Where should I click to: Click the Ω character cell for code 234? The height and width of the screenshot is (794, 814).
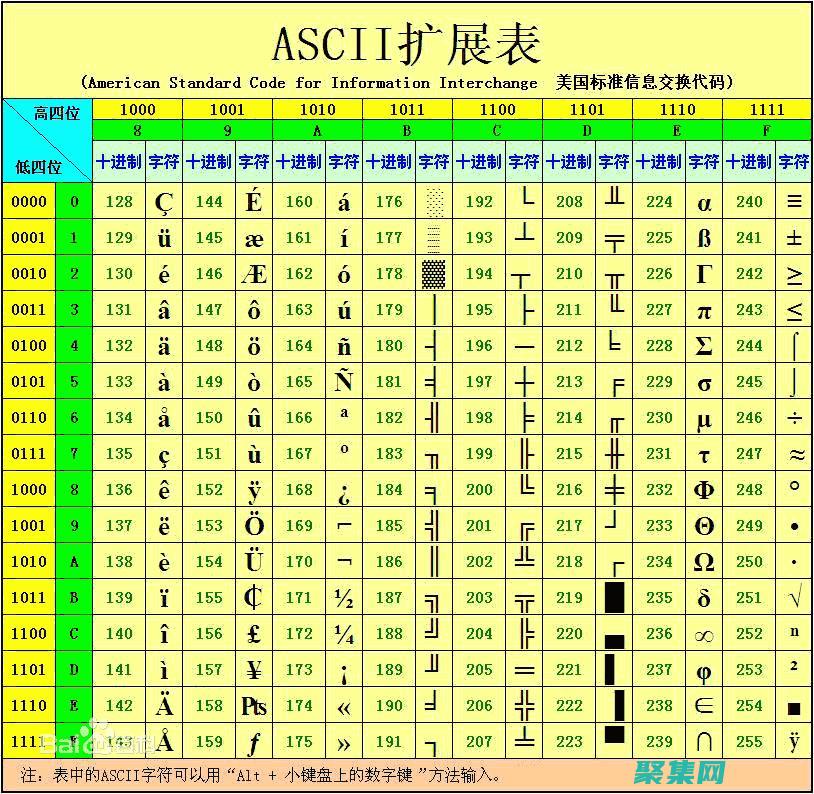pos(704,562)
